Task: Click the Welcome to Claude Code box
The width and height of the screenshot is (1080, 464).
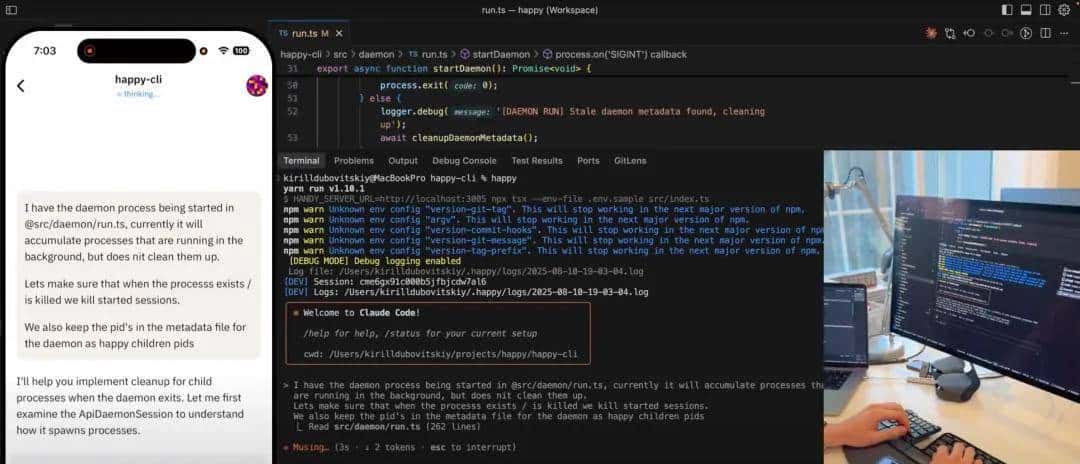Action: pos(437,334)
